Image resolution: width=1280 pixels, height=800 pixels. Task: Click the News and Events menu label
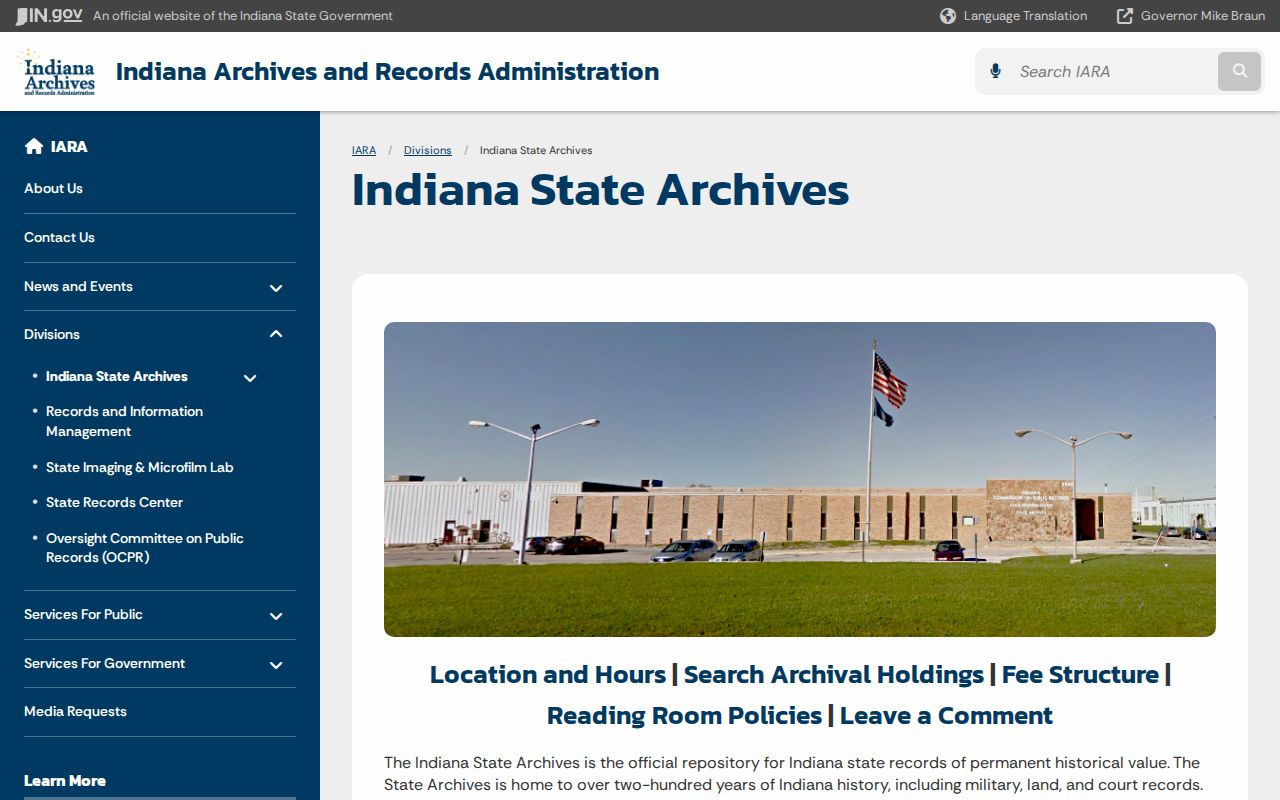(78, 286)
